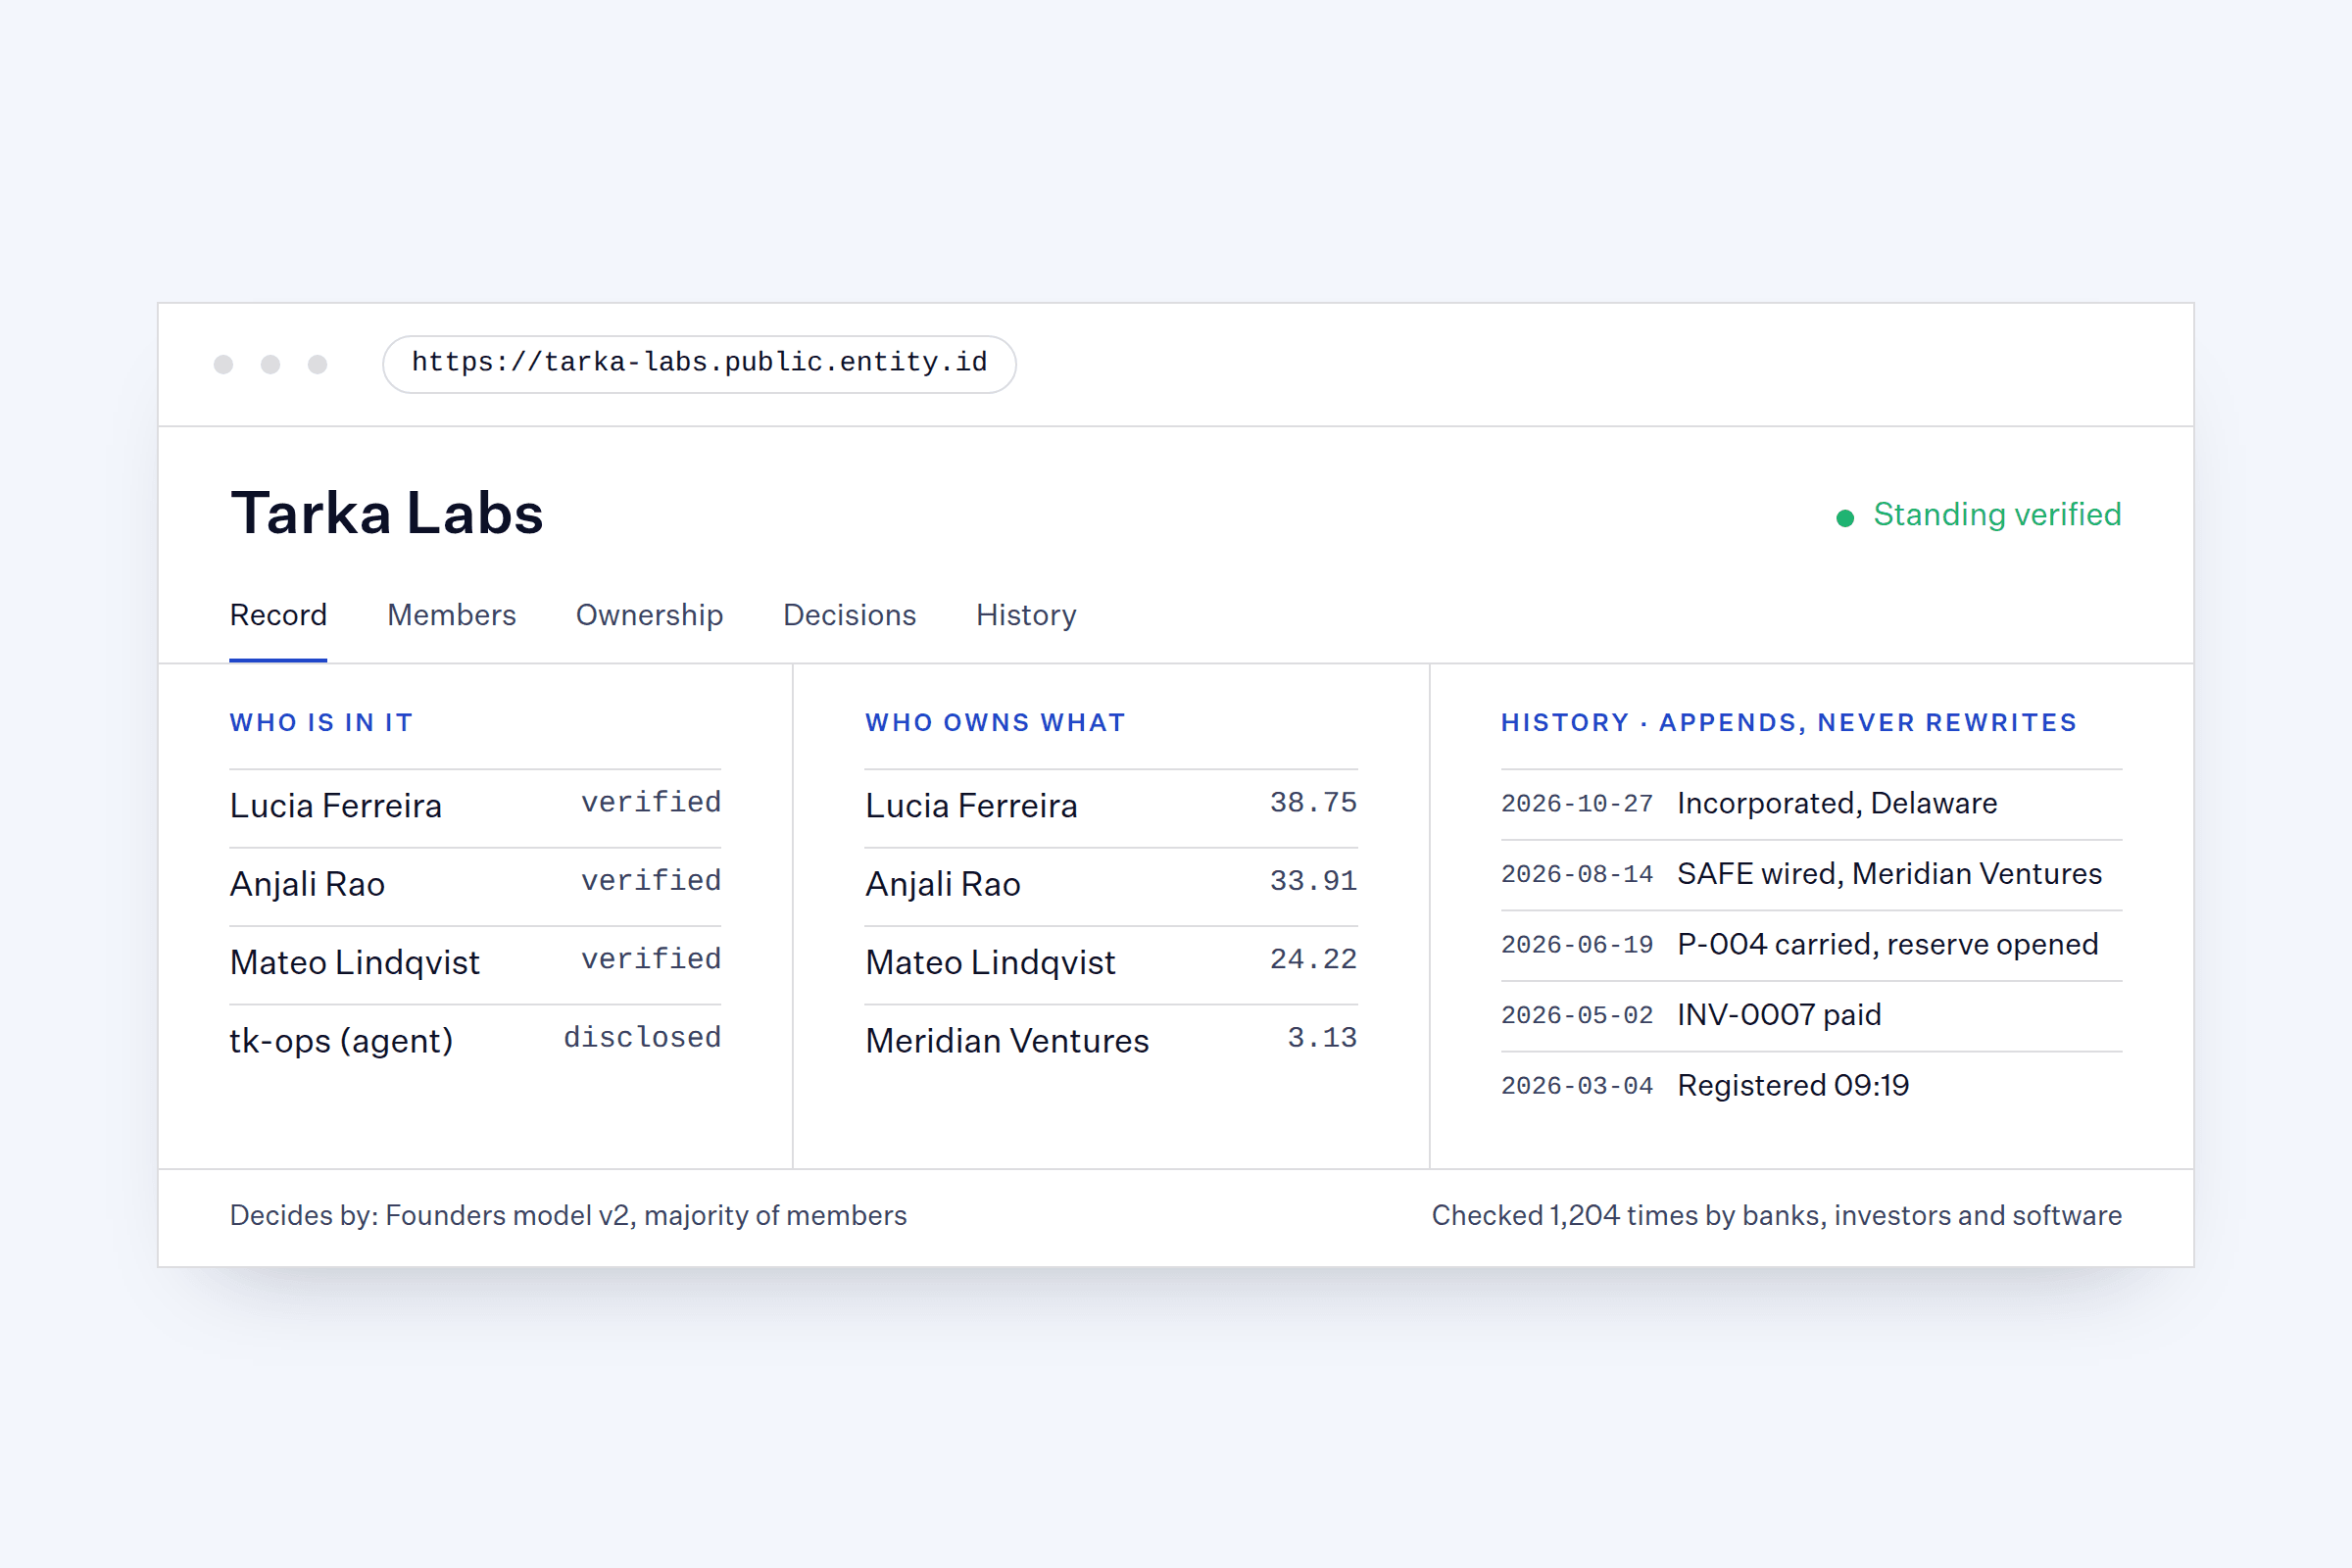
Task: Click the disclosed status for tk-ops
Action: click(x=642, y=1038)
